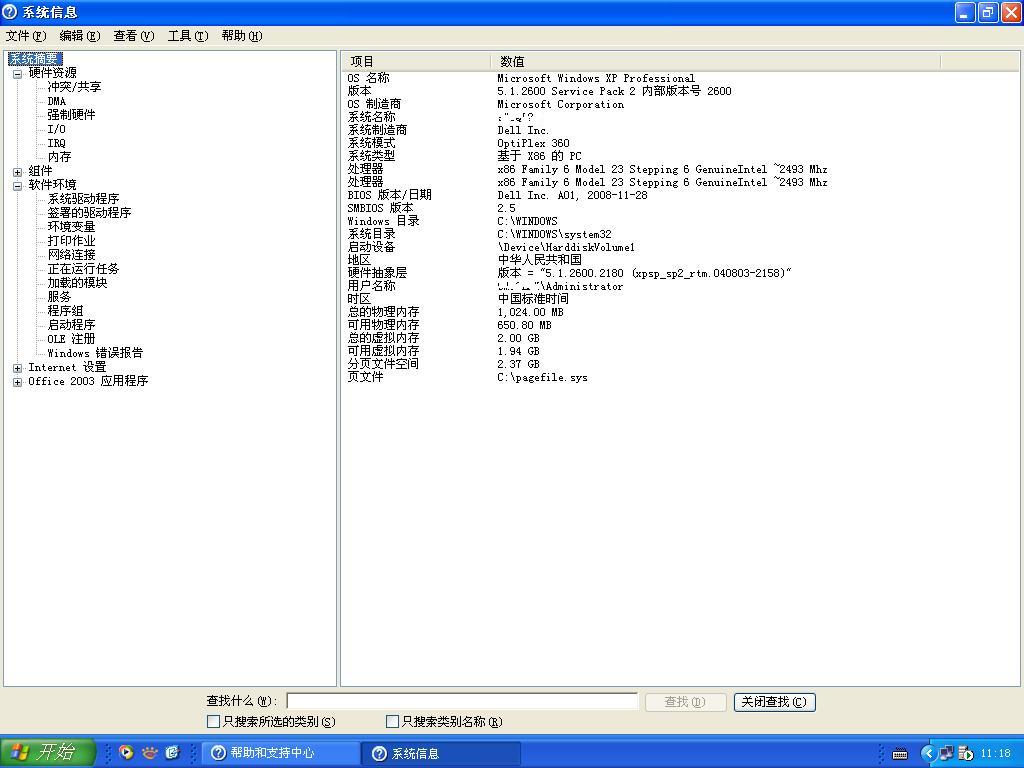Expand the 组件 tree node

(x=18, y=172)
